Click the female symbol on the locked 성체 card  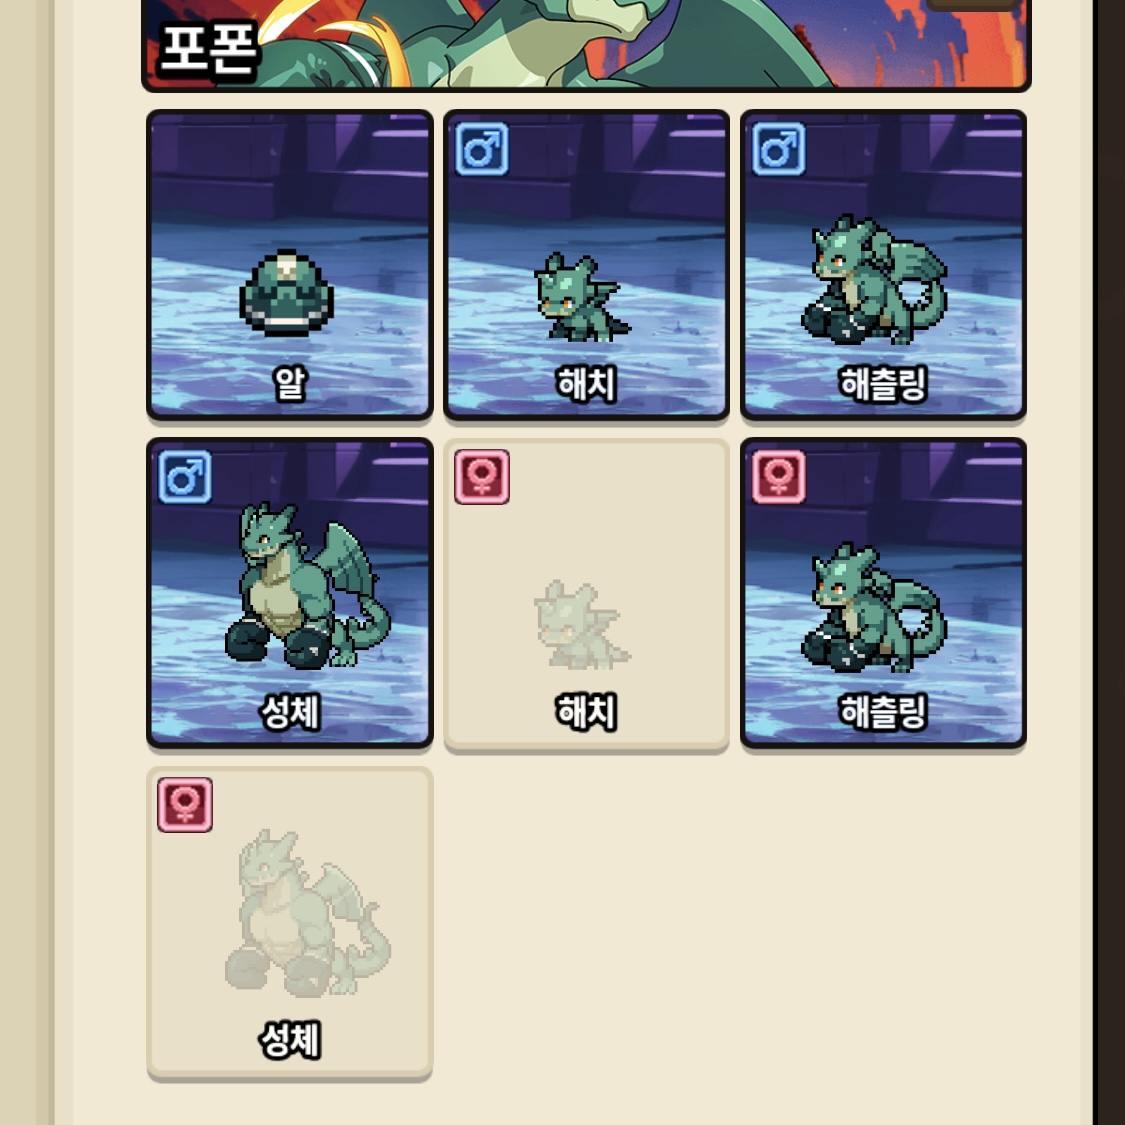tap(185, 805)
